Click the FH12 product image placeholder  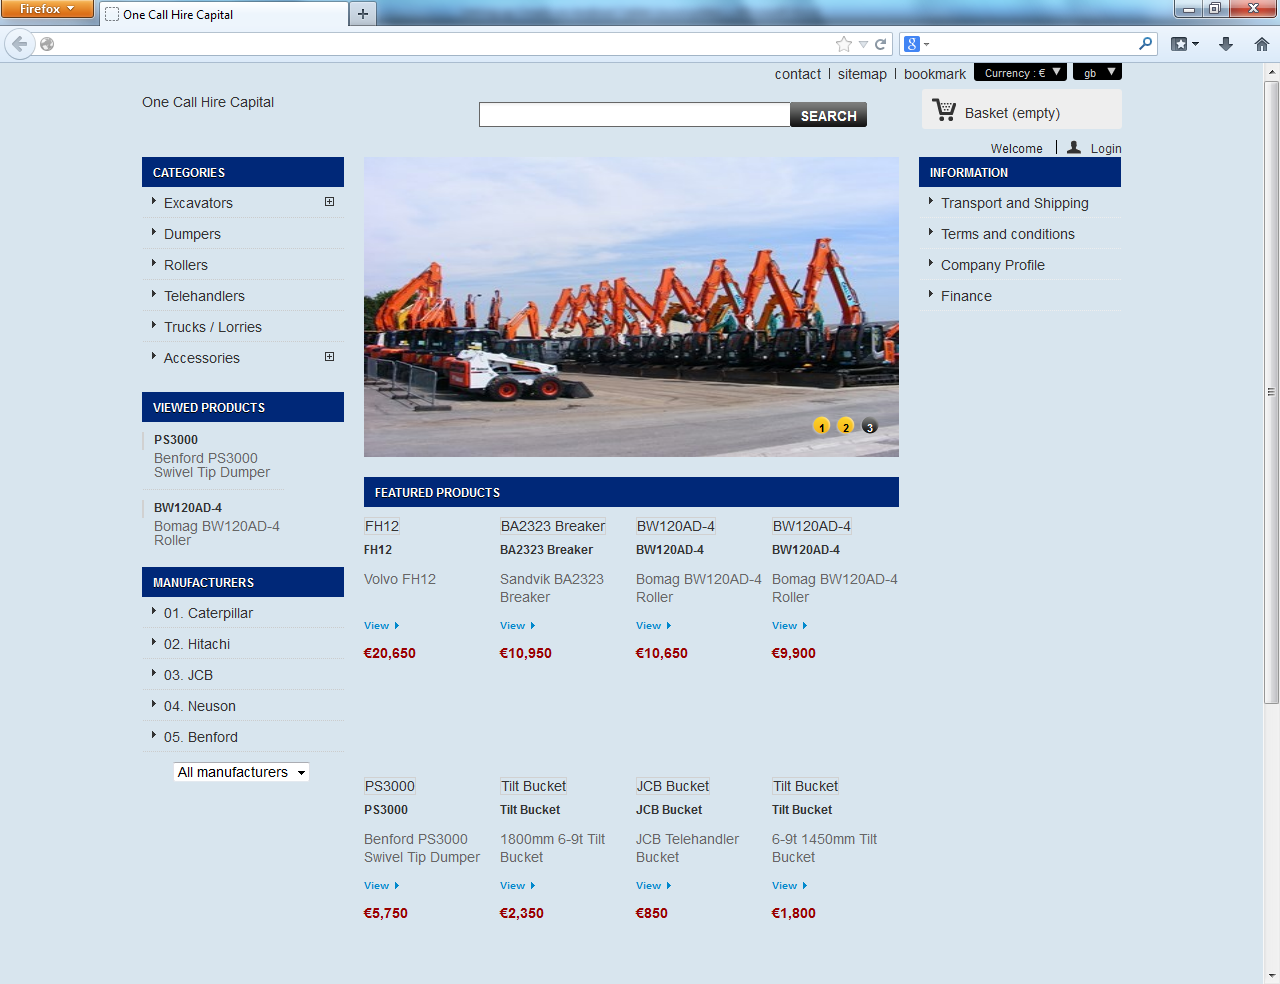382,526
